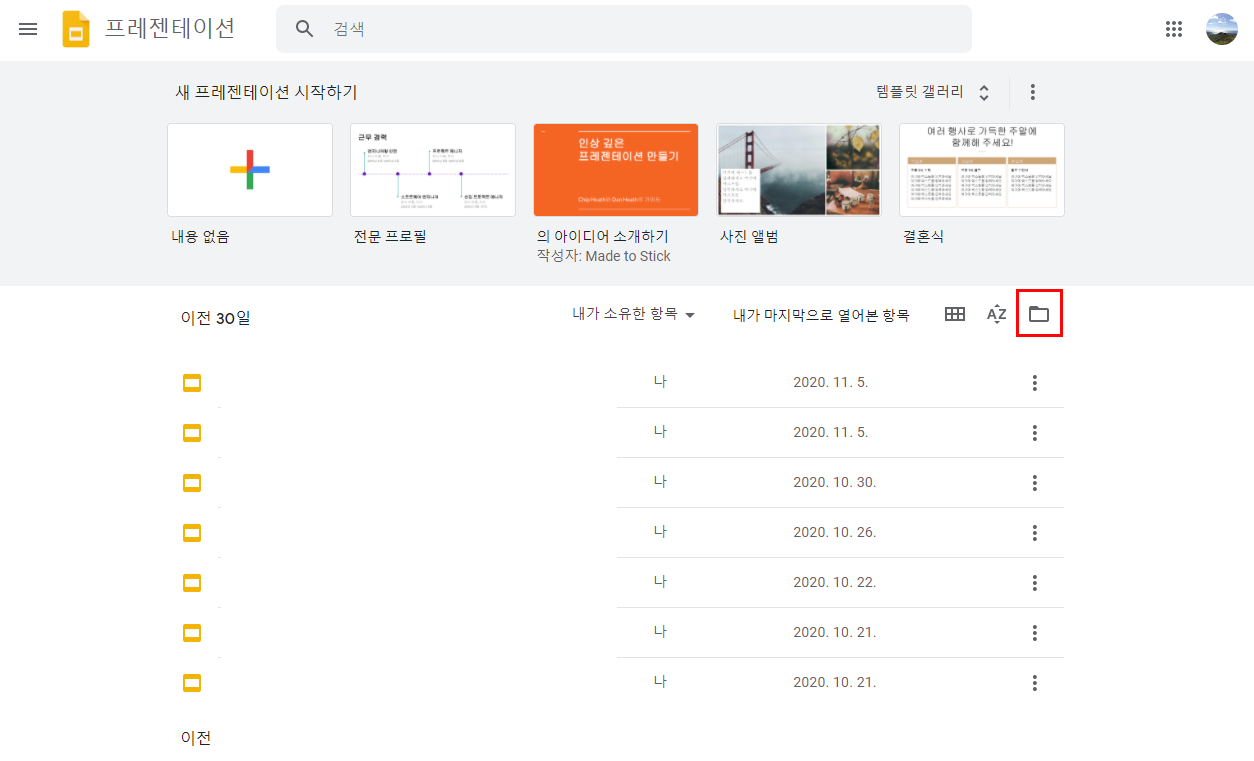This screenshot has width=1254, height=761.
Task: Choose the 전문 프로필 template thumbnail
Action: (x=433, y=170)
